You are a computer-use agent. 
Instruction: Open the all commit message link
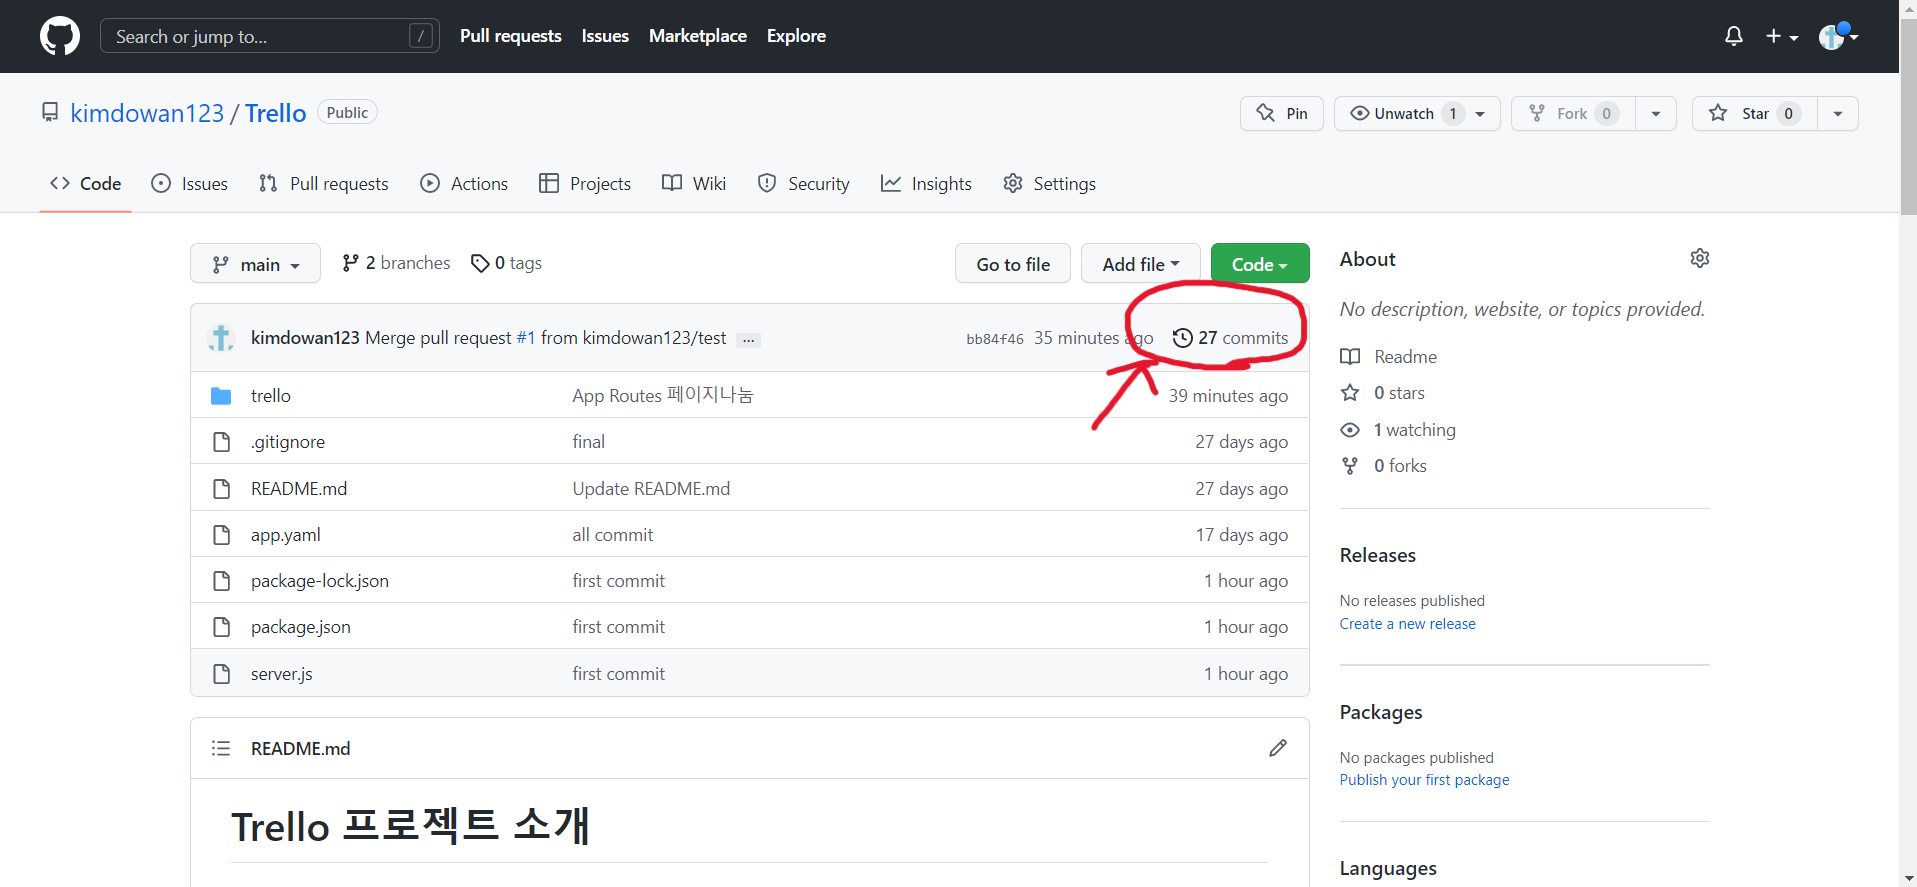click(613, 535)
